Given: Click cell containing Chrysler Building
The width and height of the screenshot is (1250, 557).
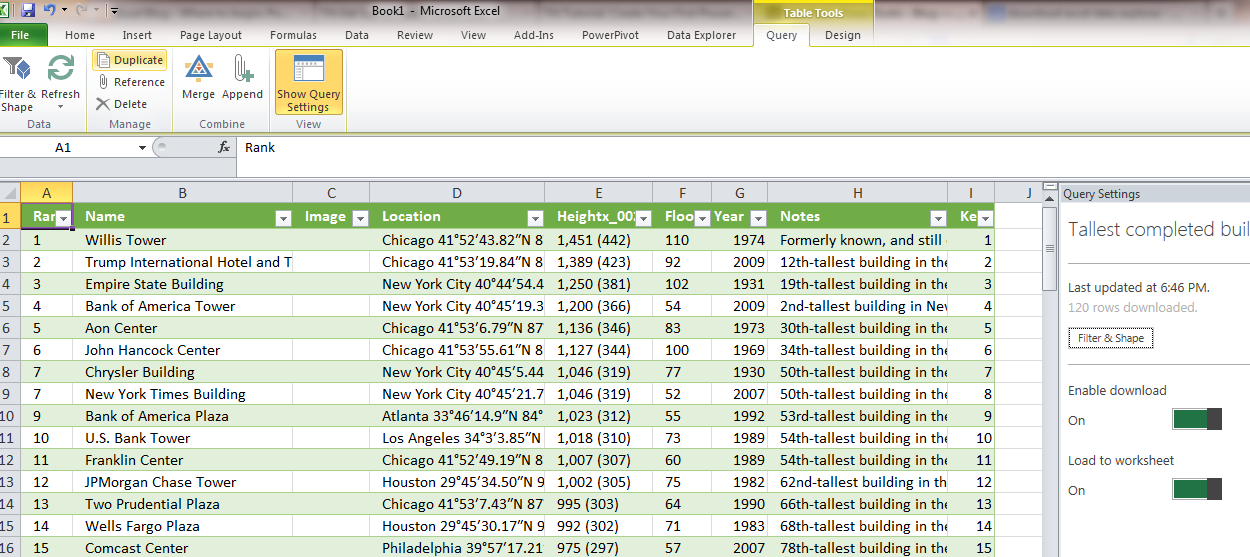Looking at the screenshot, I should point(183,372).
